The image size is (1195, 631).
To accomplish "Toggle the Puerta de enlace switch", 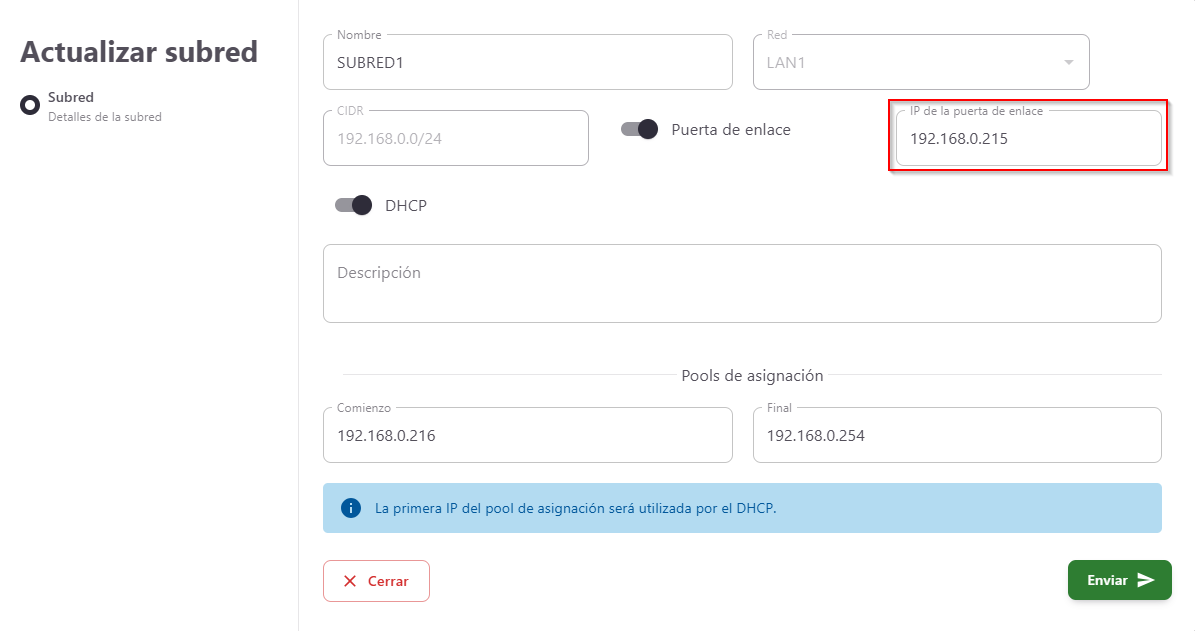I will [640, 129].
